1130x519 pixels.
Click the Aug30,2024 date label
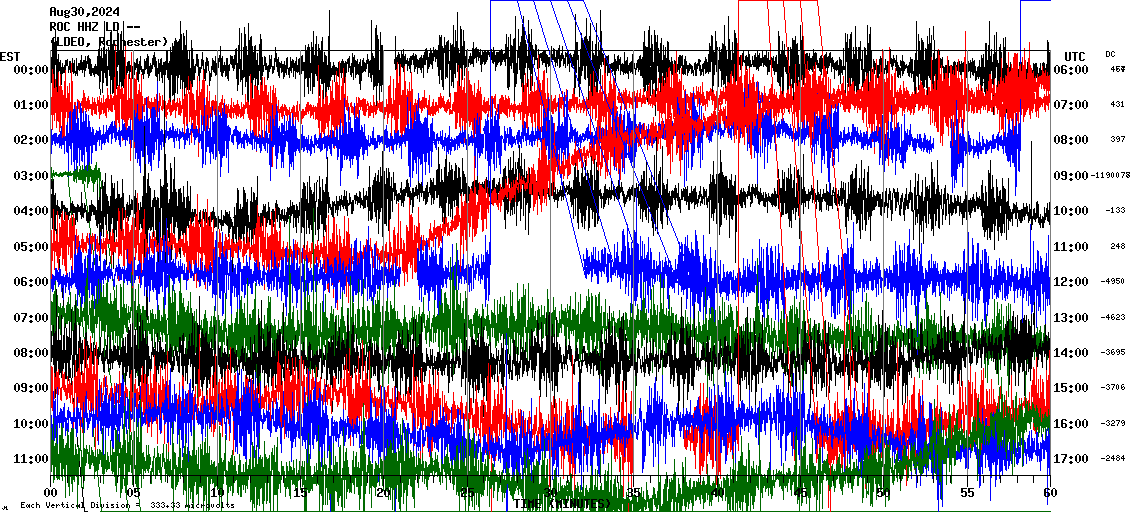coord(84,12)
